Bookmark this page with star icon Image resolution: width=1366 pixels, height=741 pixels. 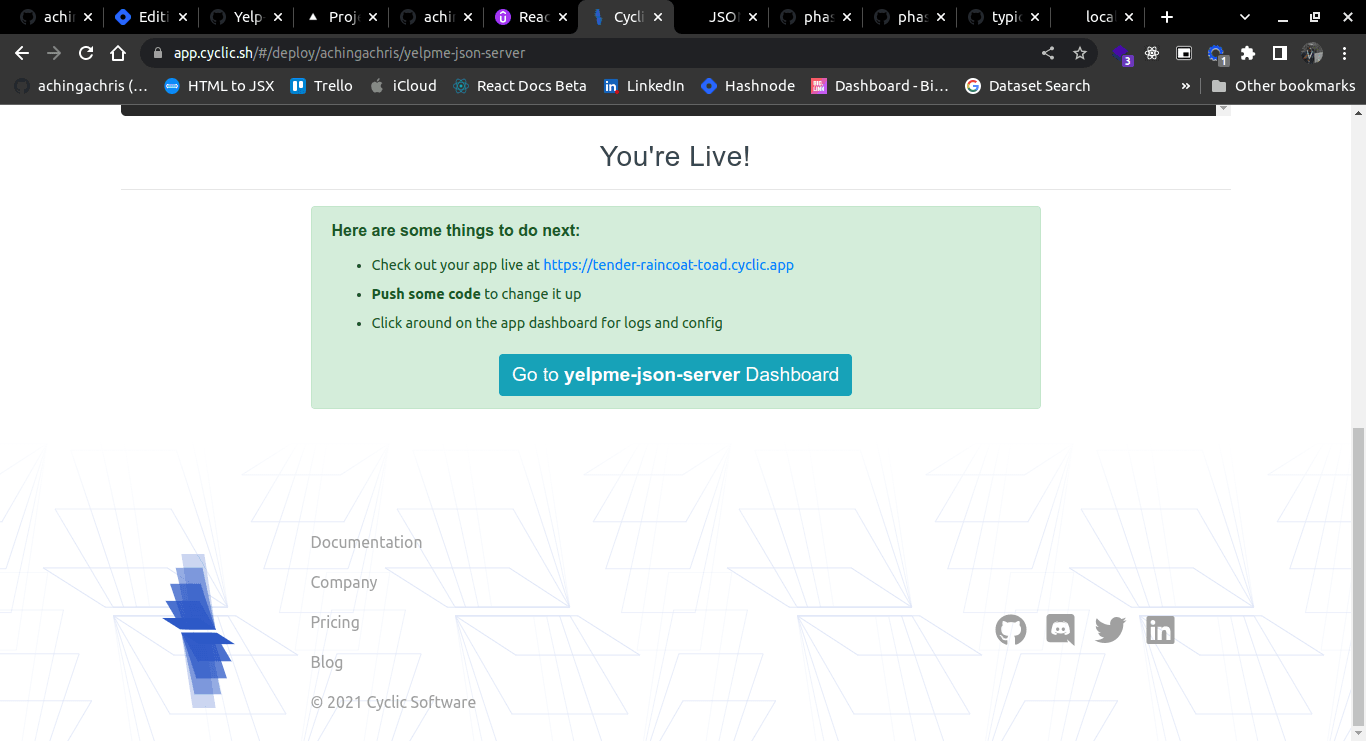pos(1080,53)
